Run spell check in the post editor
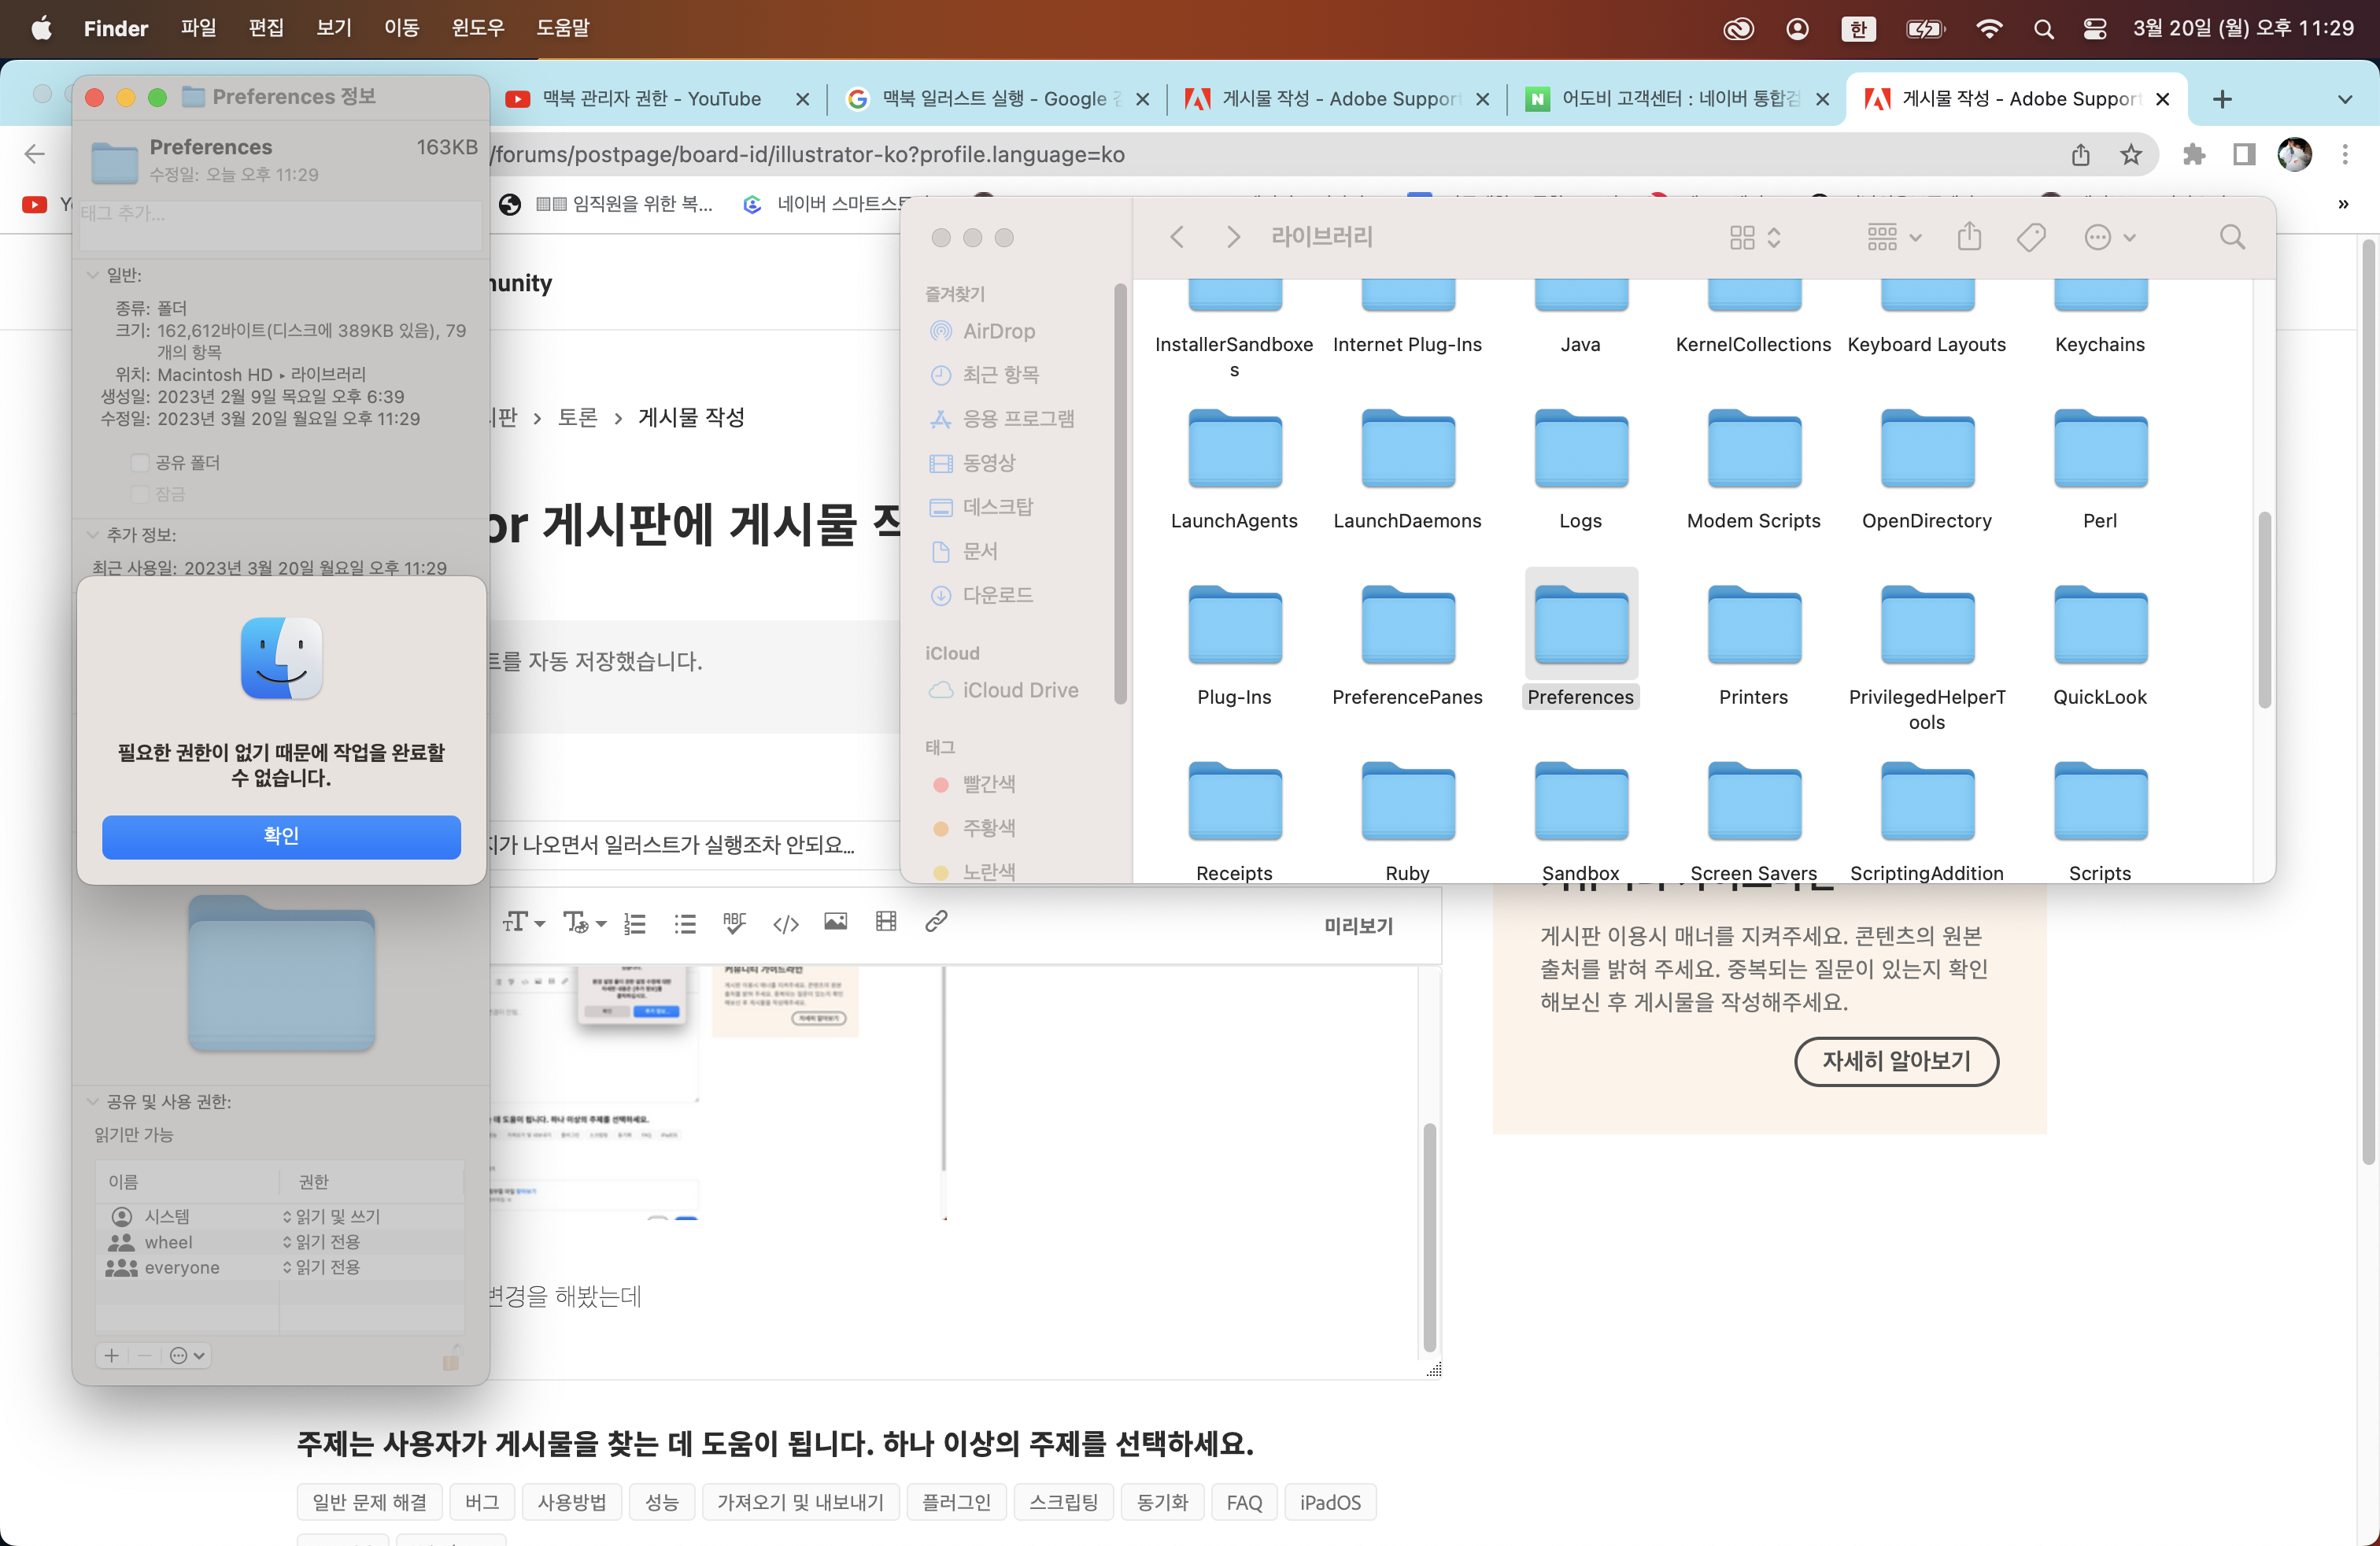Screen dimensions: 2380x1546 pyautogui.click(x=735, y=922)
